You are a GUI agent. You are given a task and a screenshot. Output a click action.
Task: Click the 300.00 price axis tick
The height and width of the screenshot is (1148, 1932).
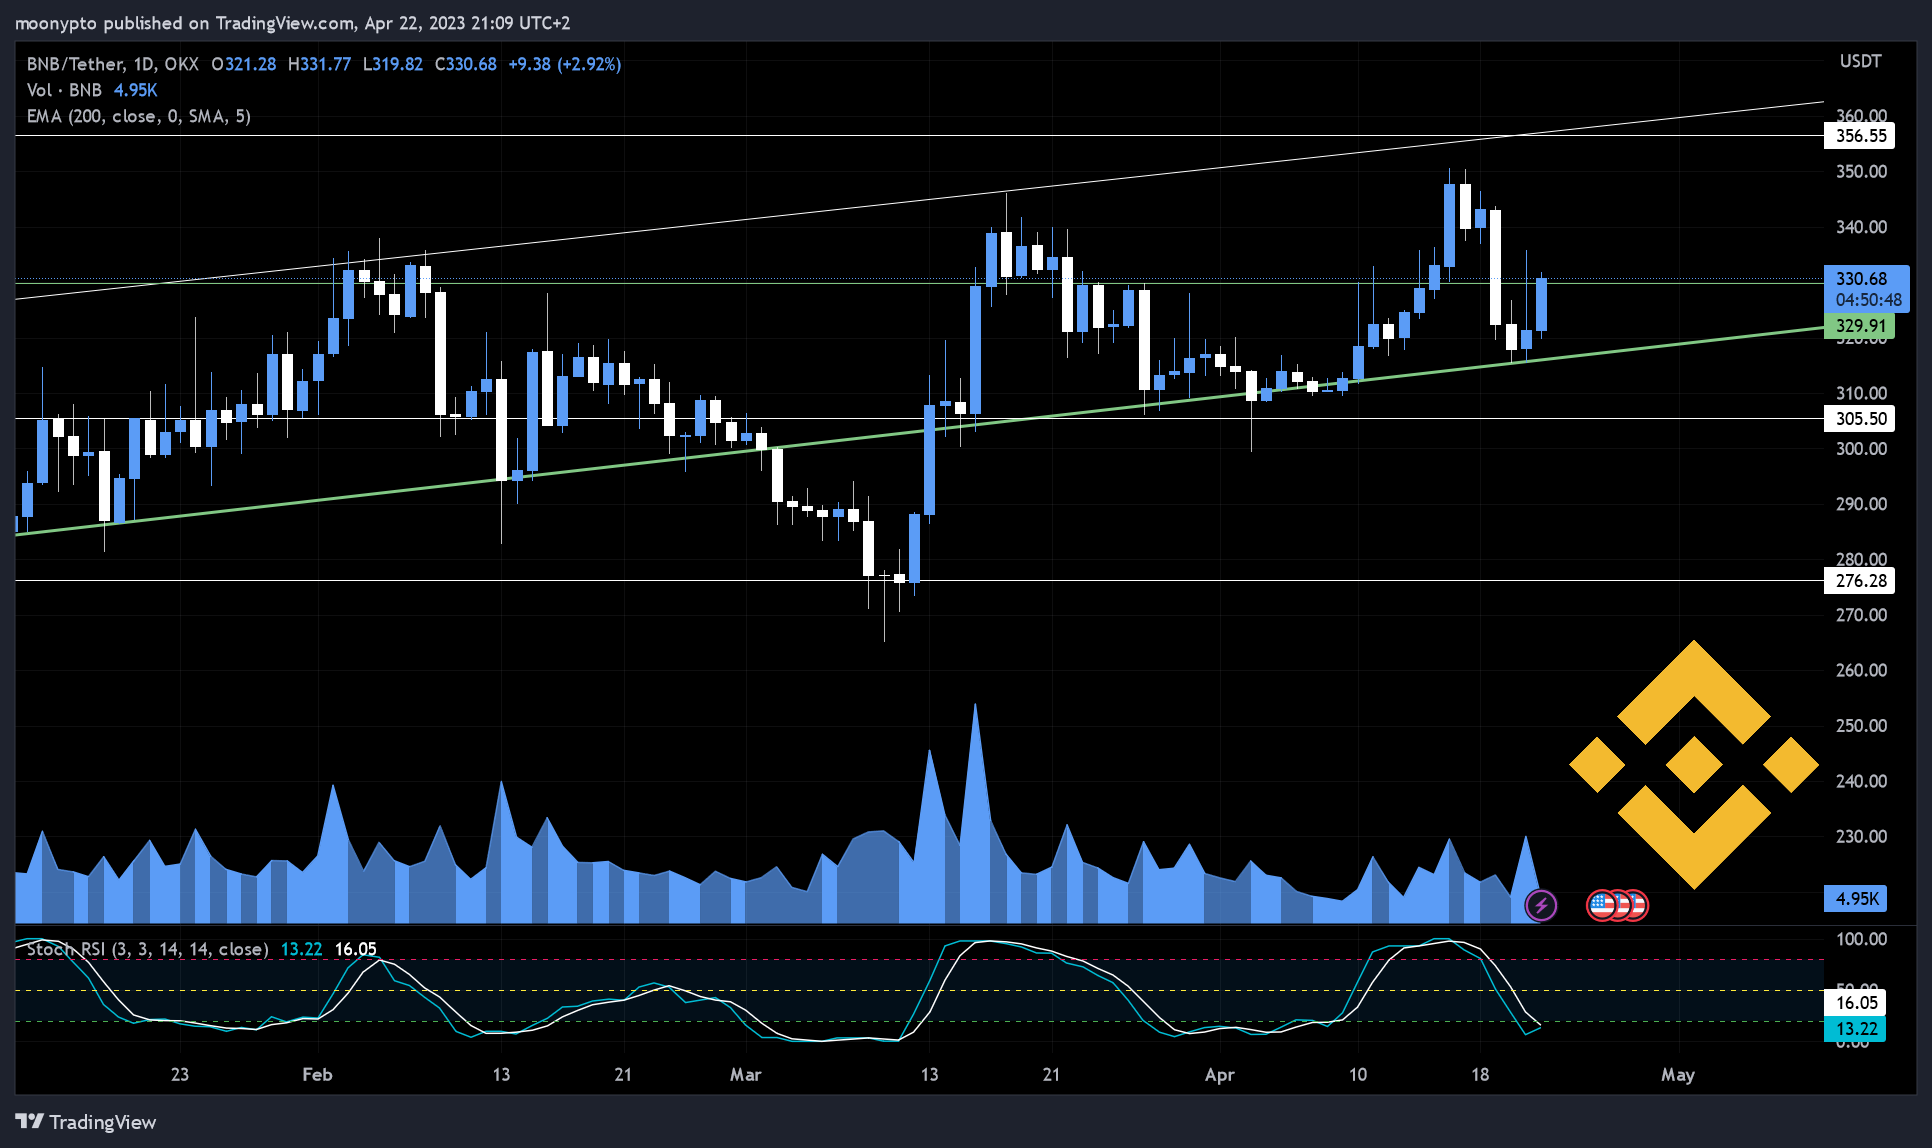tap(1861, 449)
